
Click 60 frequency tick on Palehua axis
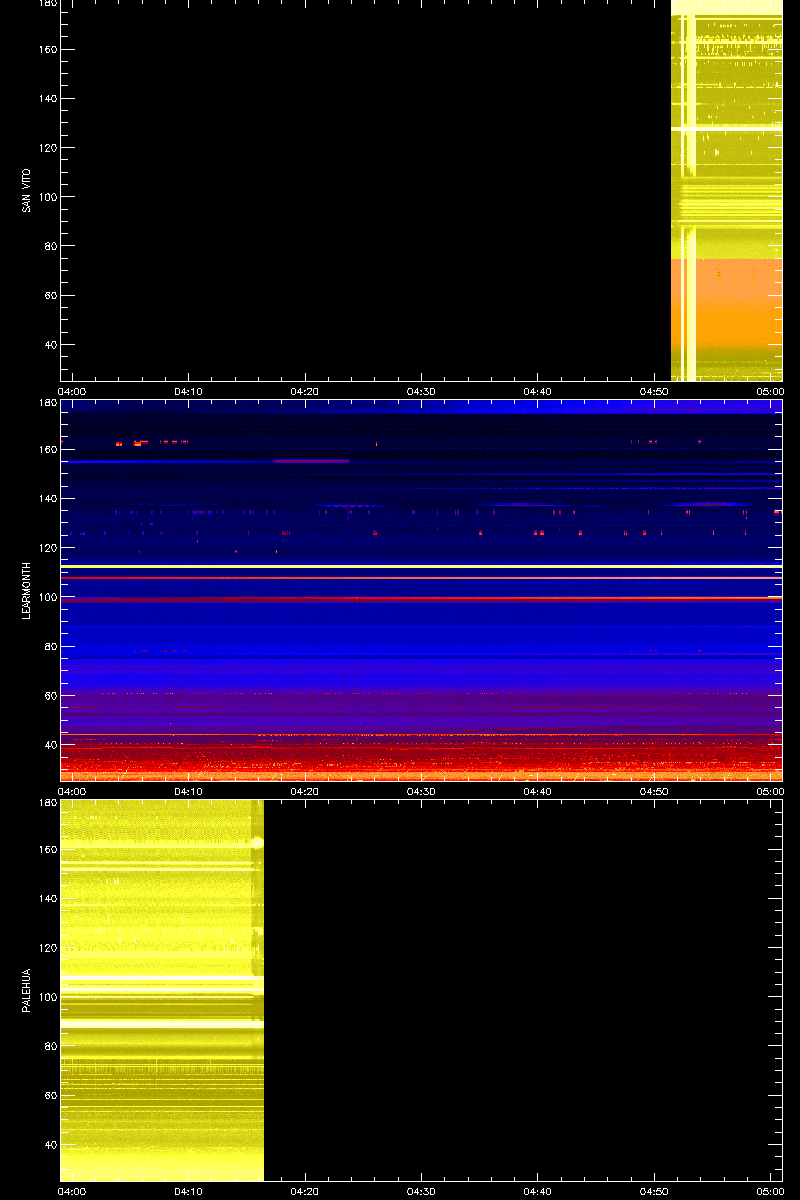pyautogui.click(x=50, y=1096)
